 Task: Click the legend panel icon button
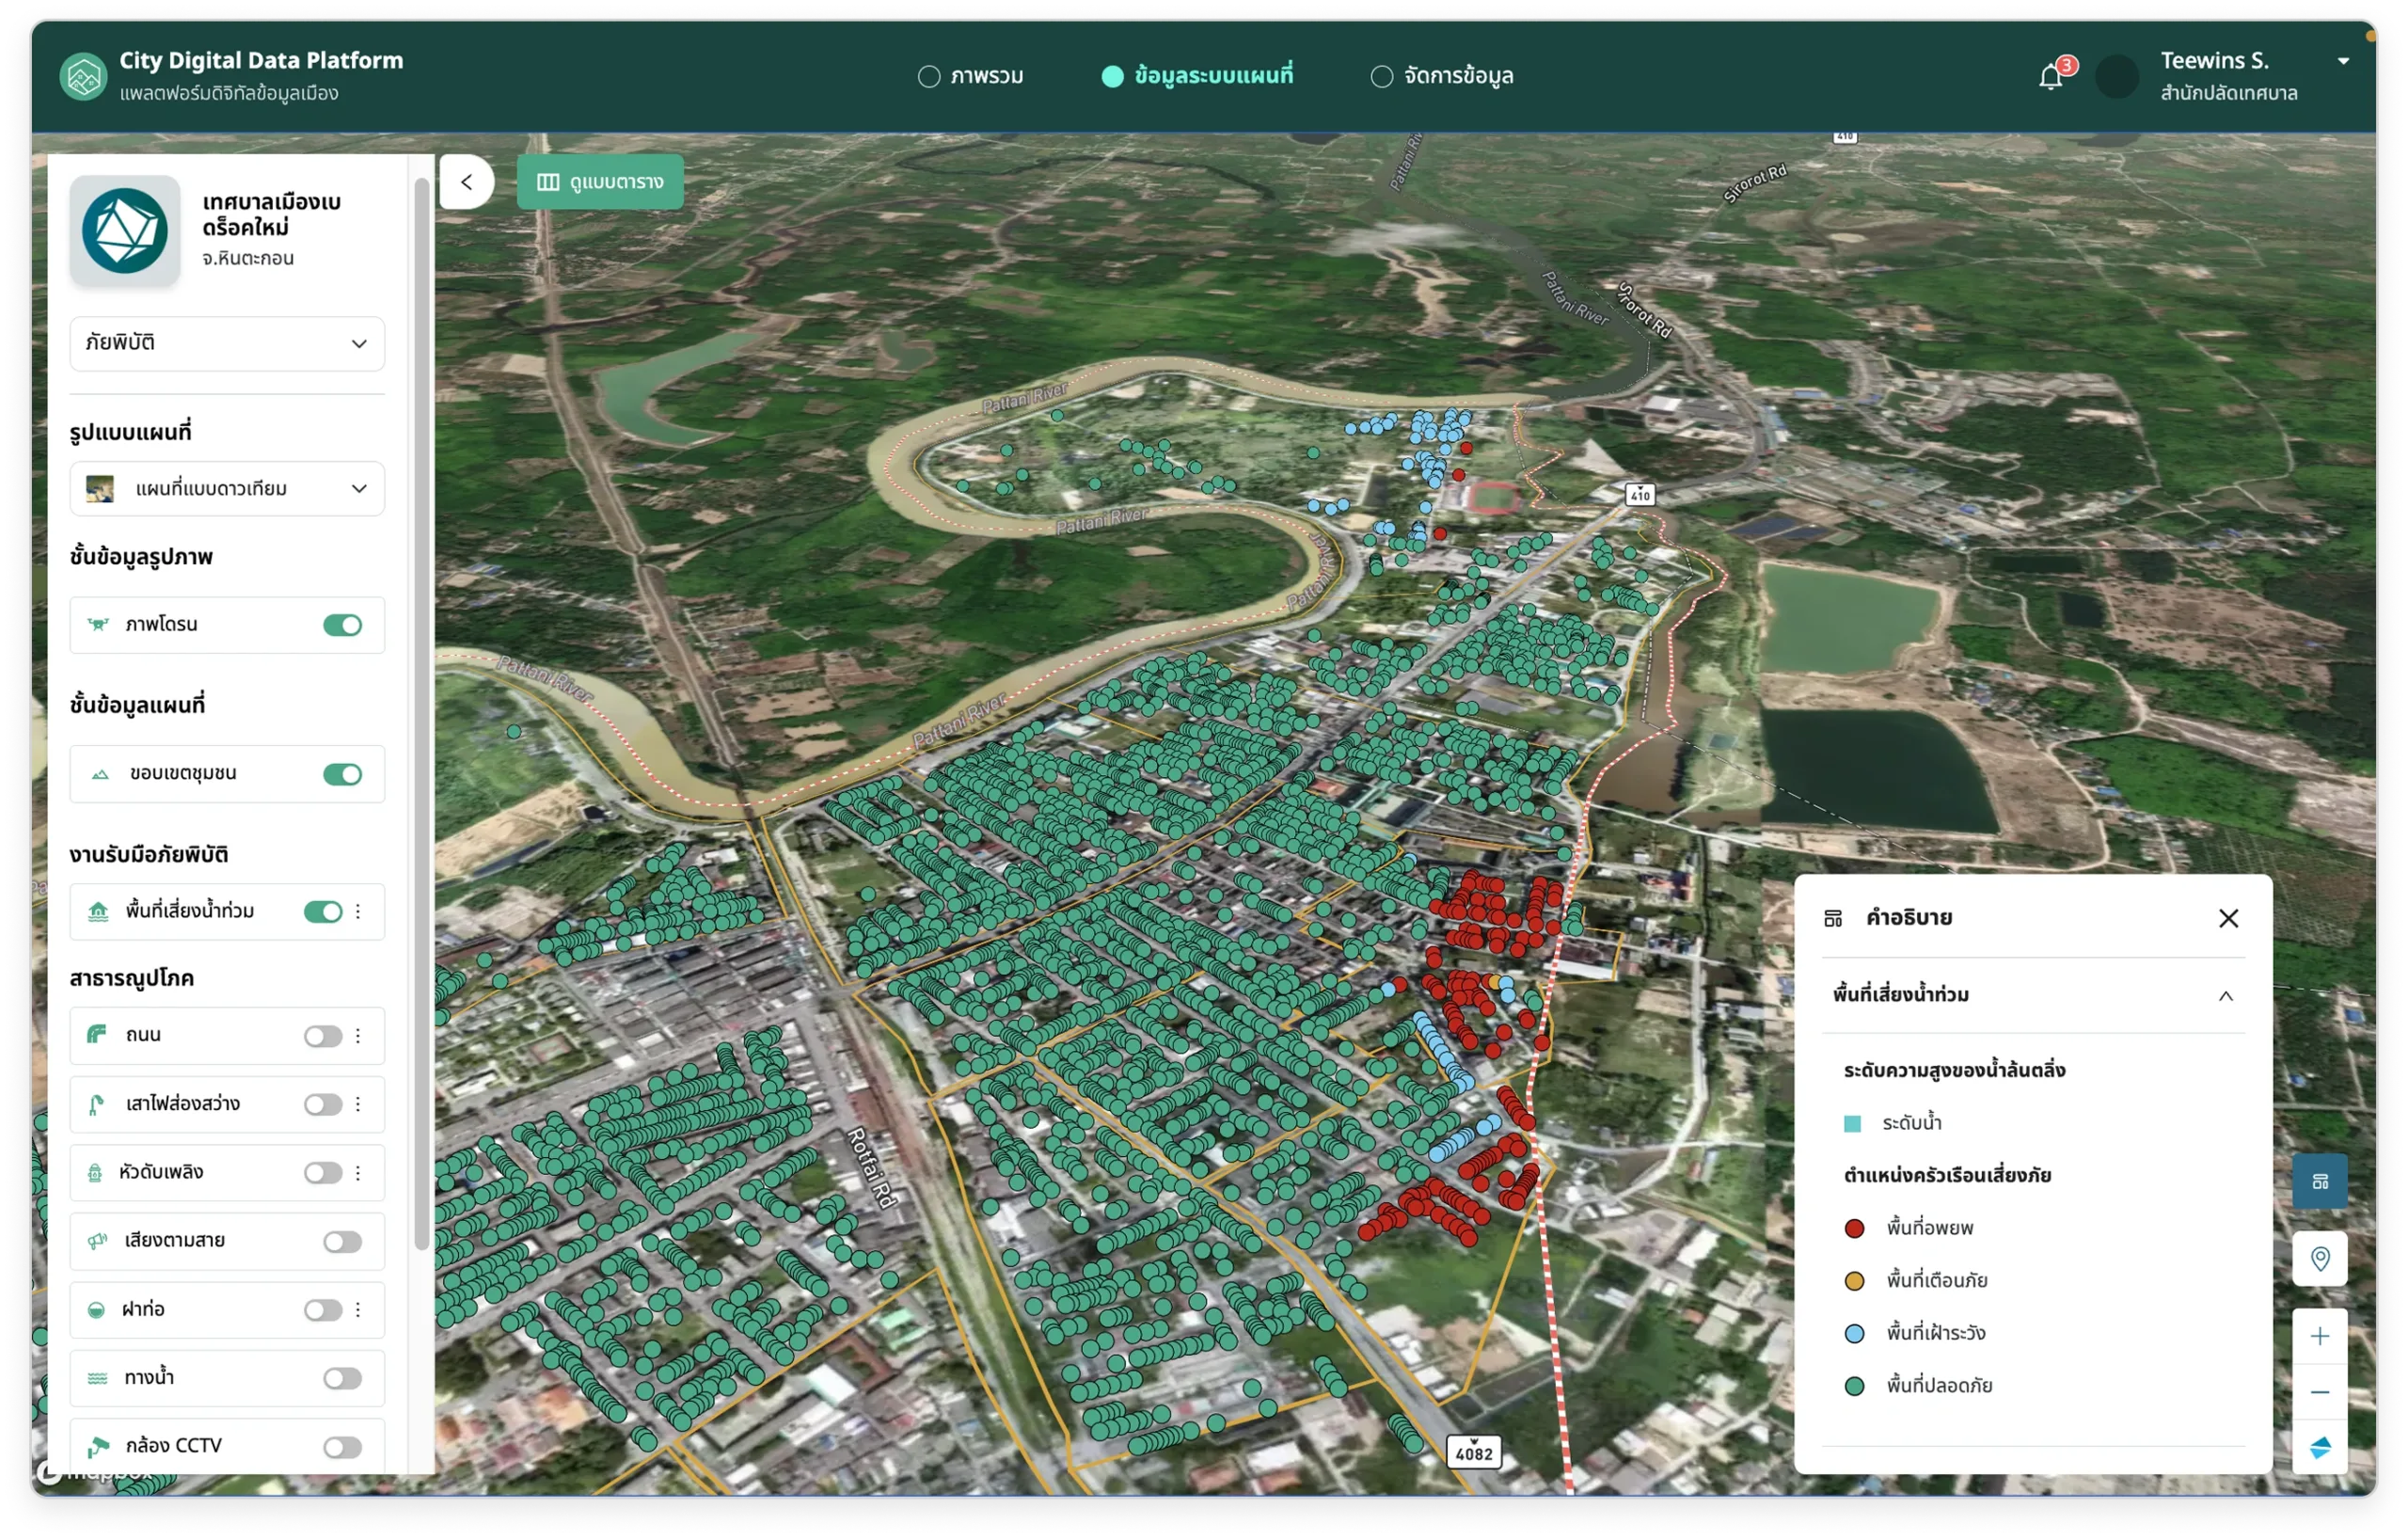2320,1182
